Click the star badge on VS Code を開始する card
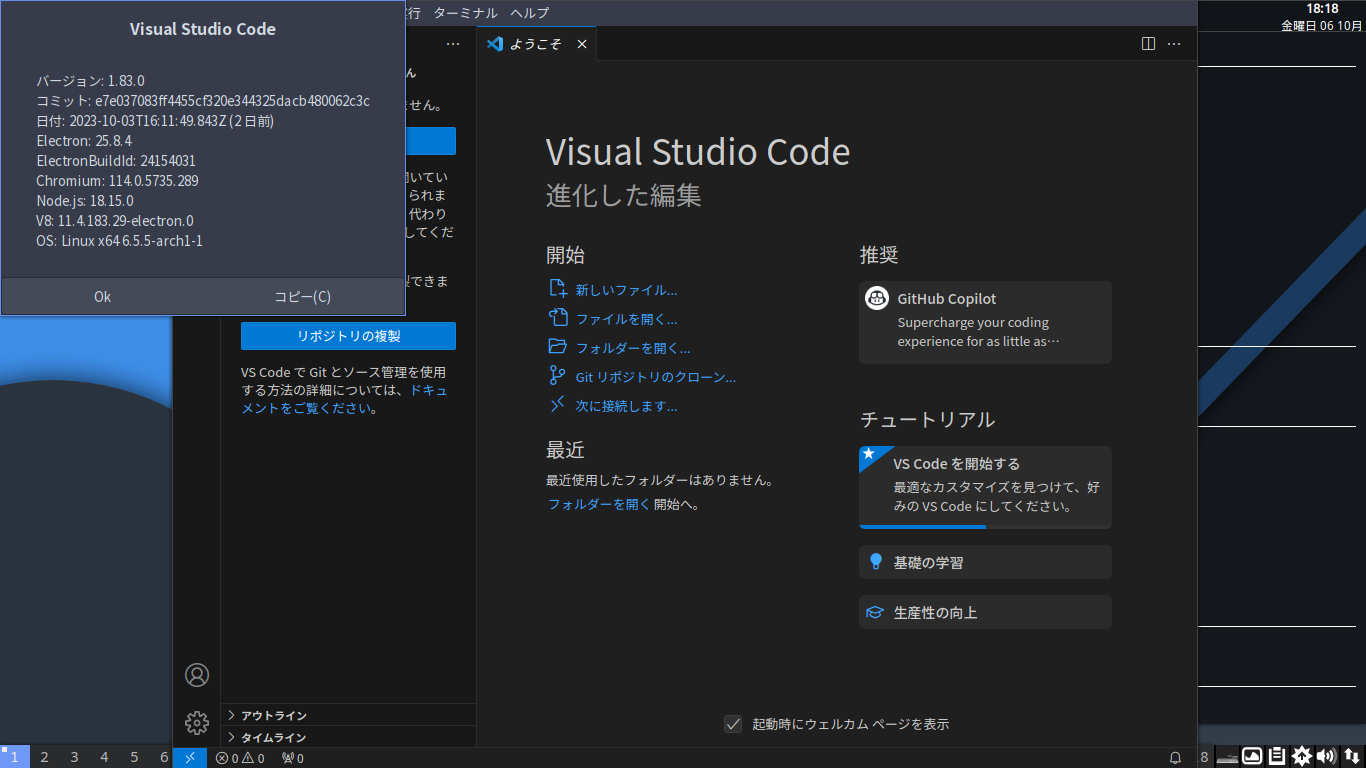 [x=869, y=454]
